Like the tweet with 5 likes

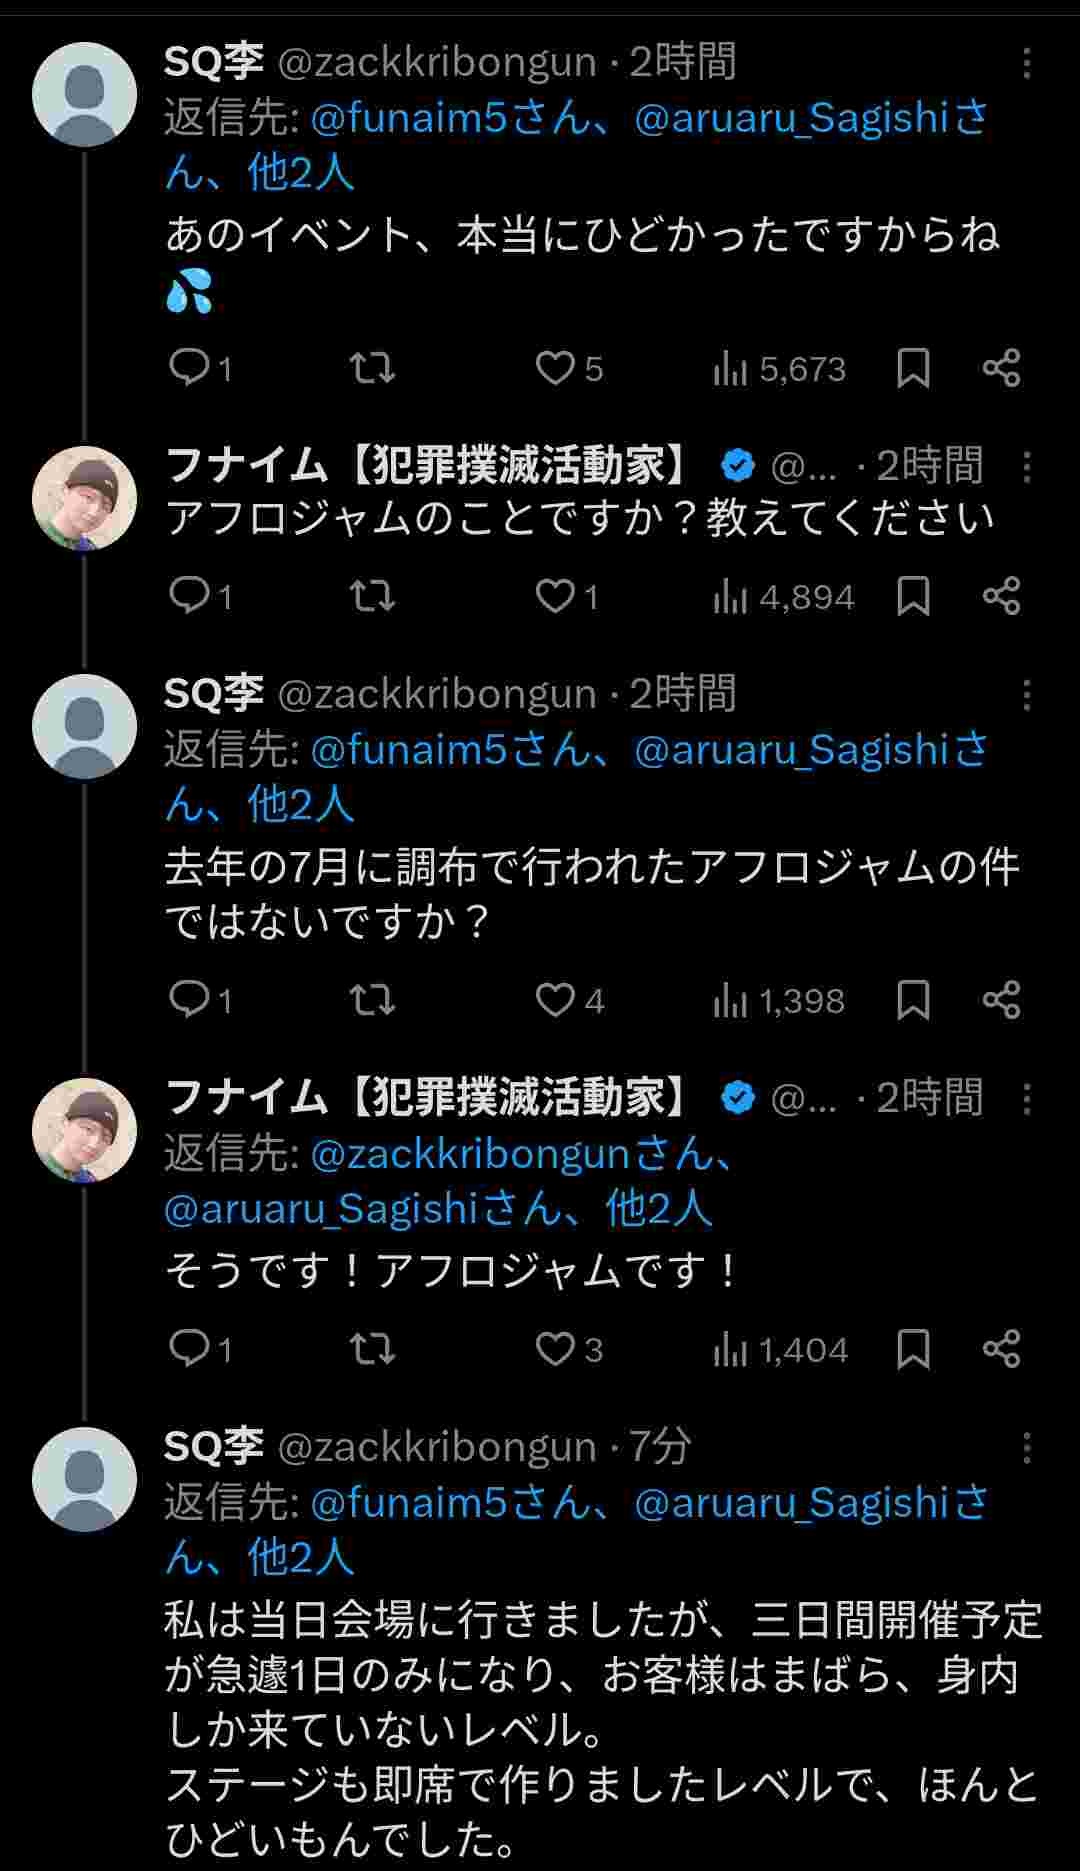[555, 368]
